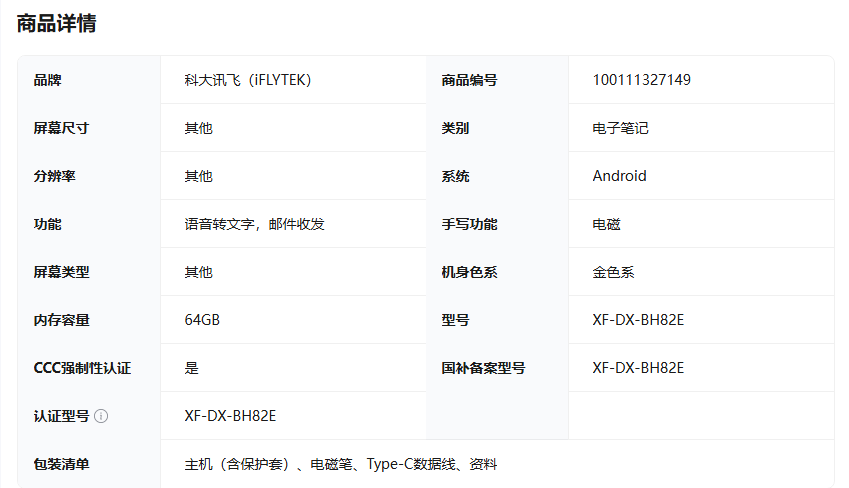Select product number 100111327149
The image size is (849, 488).
click(642, 80)
